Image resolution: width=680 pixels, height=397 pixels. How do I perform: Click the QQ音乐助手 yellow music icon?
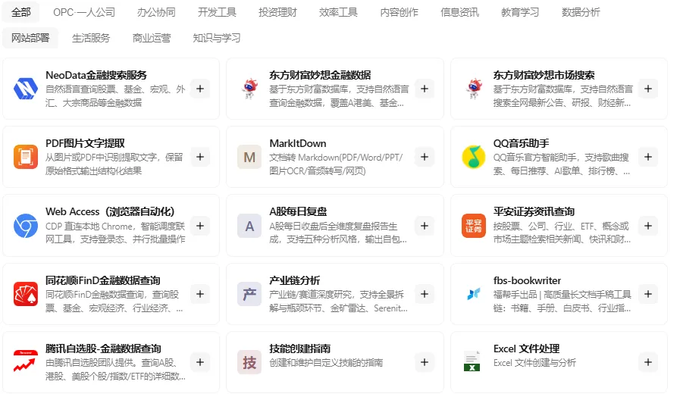pyautogui.click(x=474, y=157)
